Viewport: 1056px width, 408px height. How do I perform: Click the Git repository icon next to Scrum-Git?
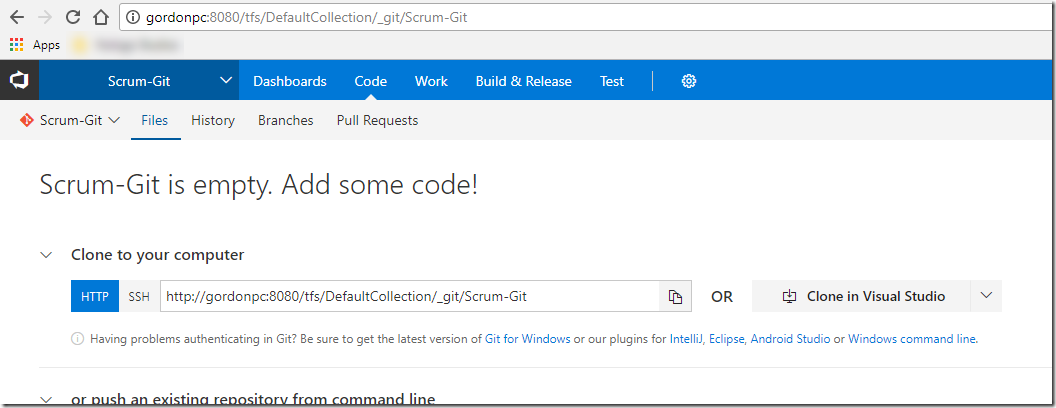27,121
